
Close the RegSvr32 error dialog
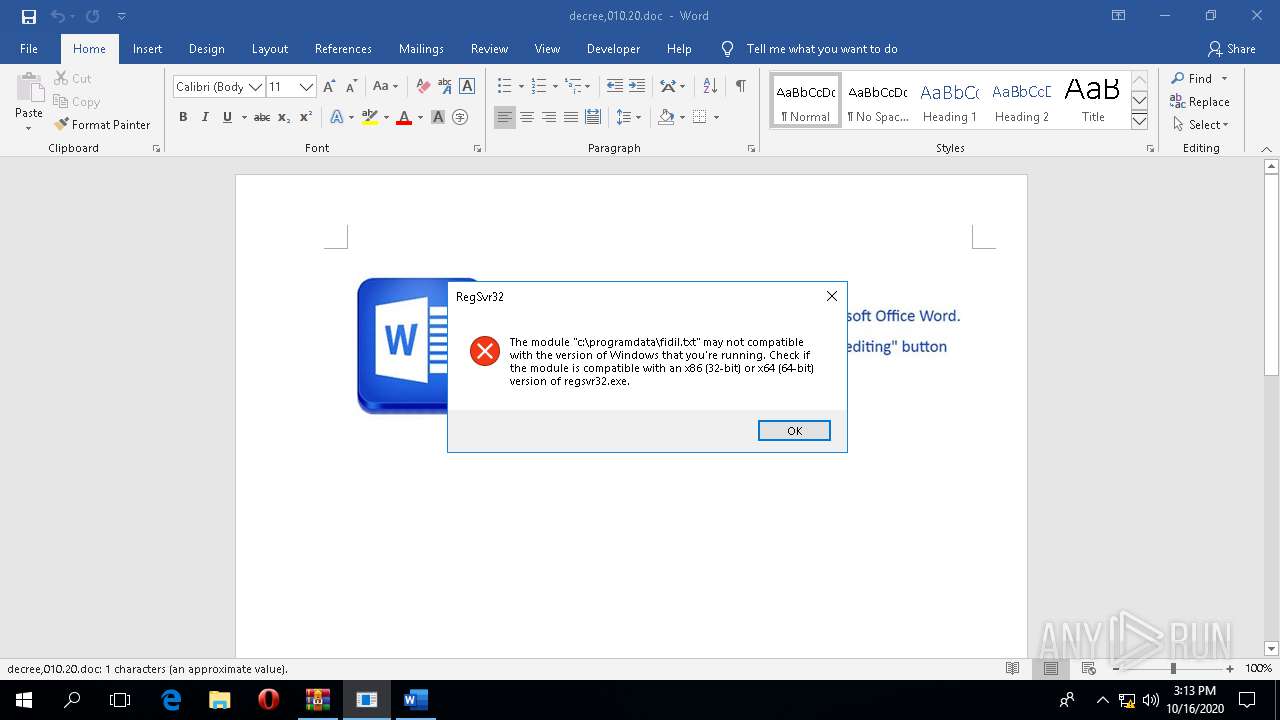(831, 296)
